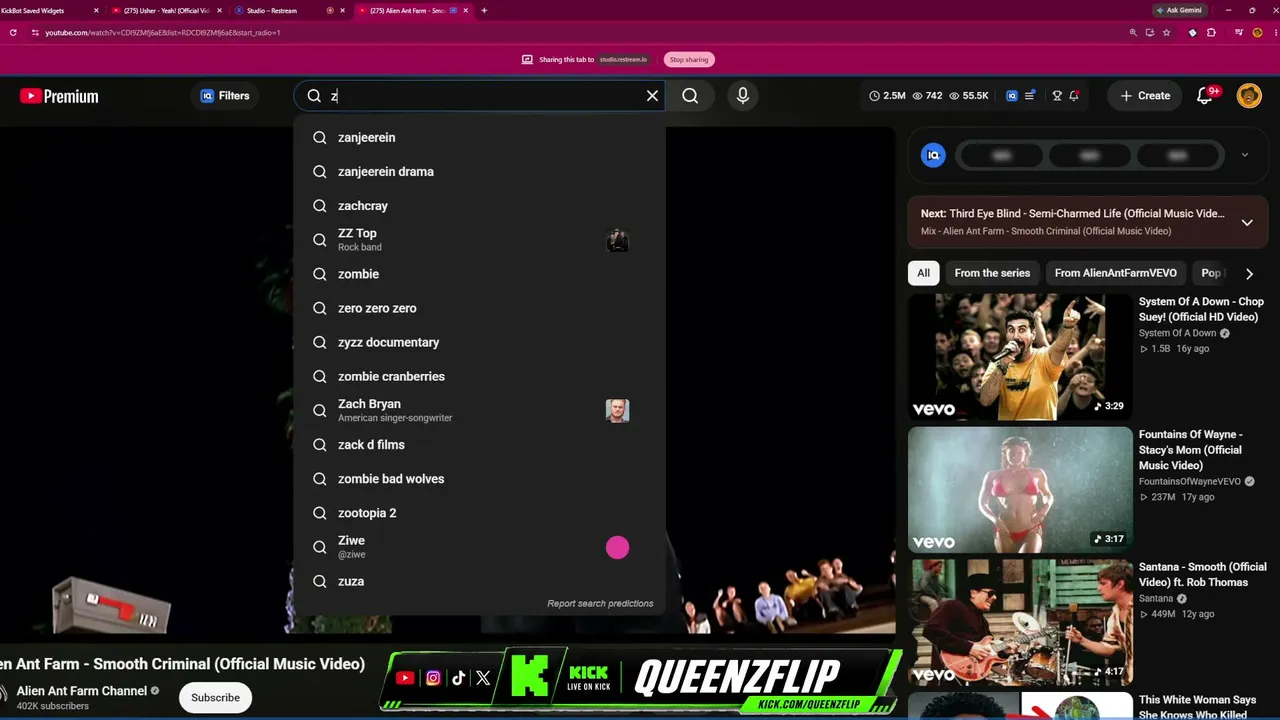The width and height of the screenshot is (1280, 720).
Task: Open Ask Gemini in the title bar
Action: [1179, 10]
